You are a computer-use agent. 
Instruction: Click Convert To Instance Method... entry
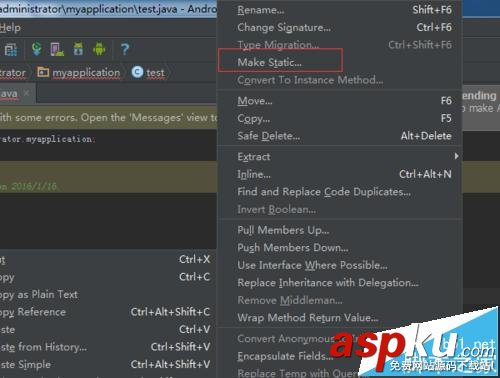(340, 80)
